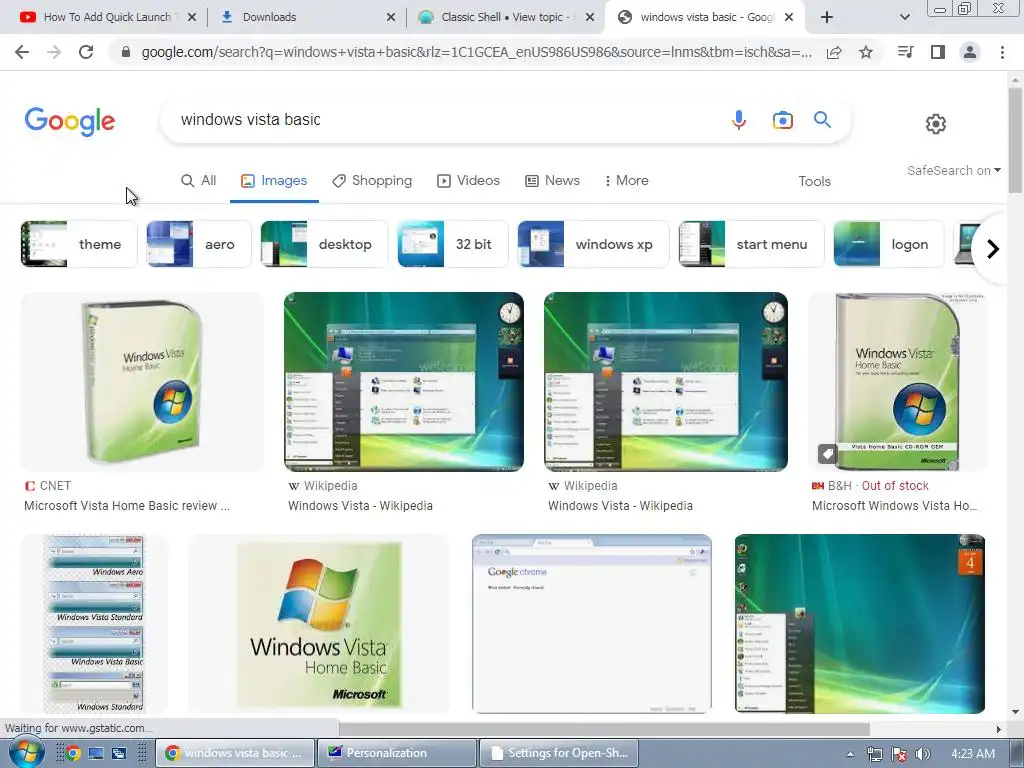Open the Chrome profile avatar
Image resolution: width=1024 pixels, height=768 pixels.
click(x=970, y=52)
